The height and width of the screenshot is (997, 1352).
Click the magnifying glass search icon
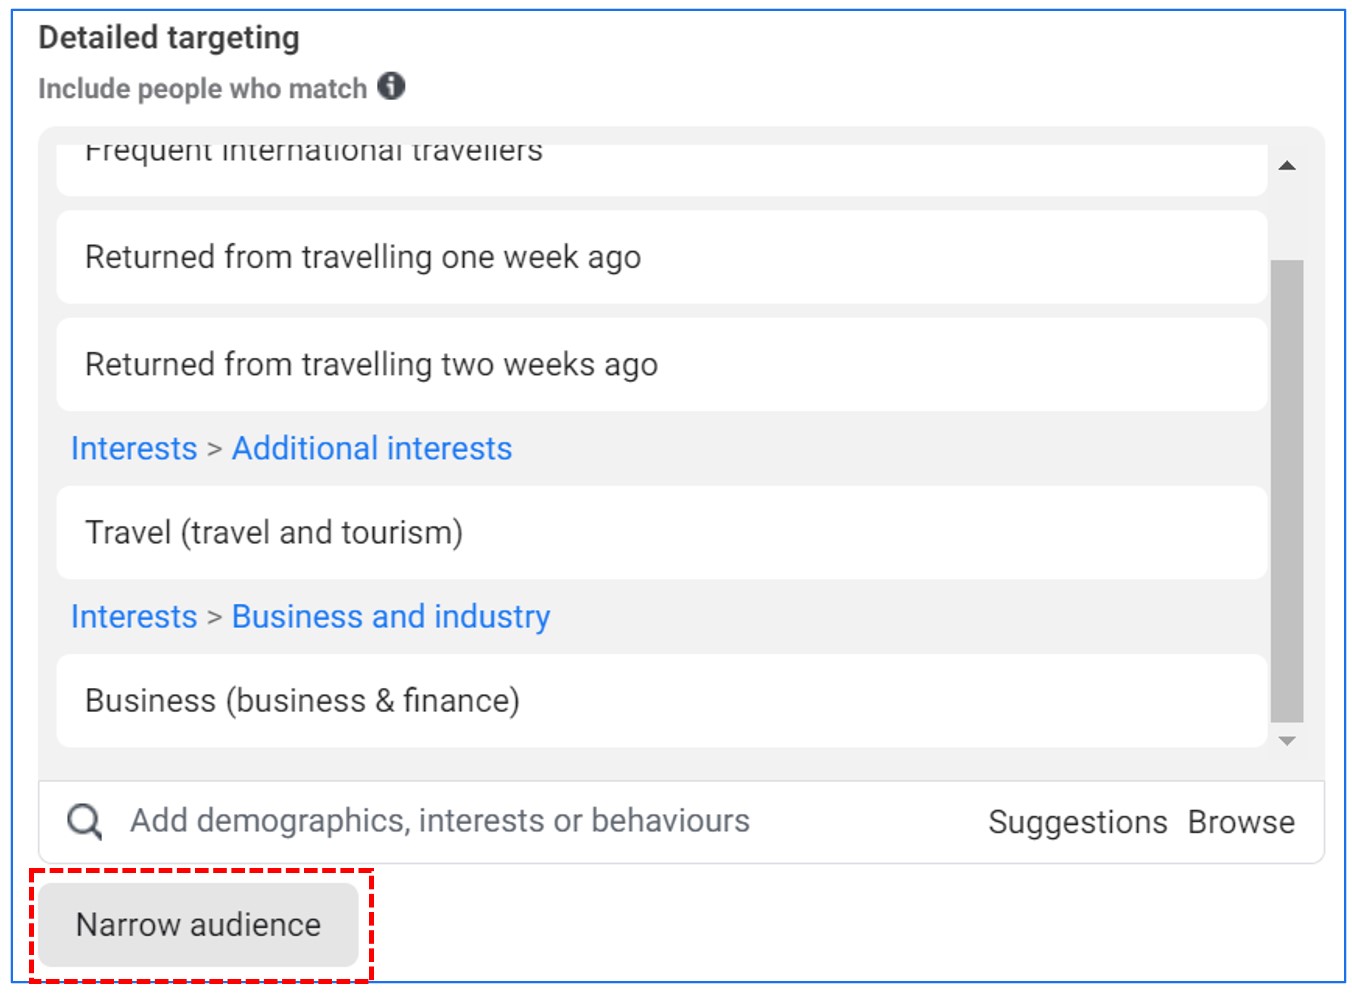coord(84,822)
